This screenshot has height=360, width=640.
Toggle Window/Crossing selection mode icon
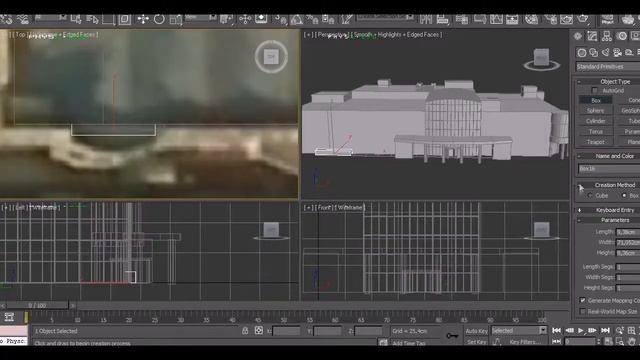(124, 19)
